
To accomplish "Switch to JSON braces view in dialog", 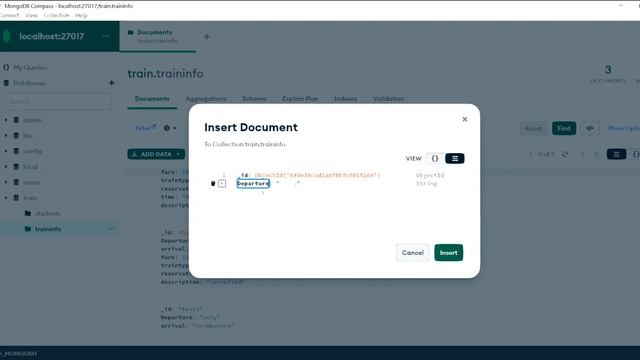I will click(x=435, y=158).
